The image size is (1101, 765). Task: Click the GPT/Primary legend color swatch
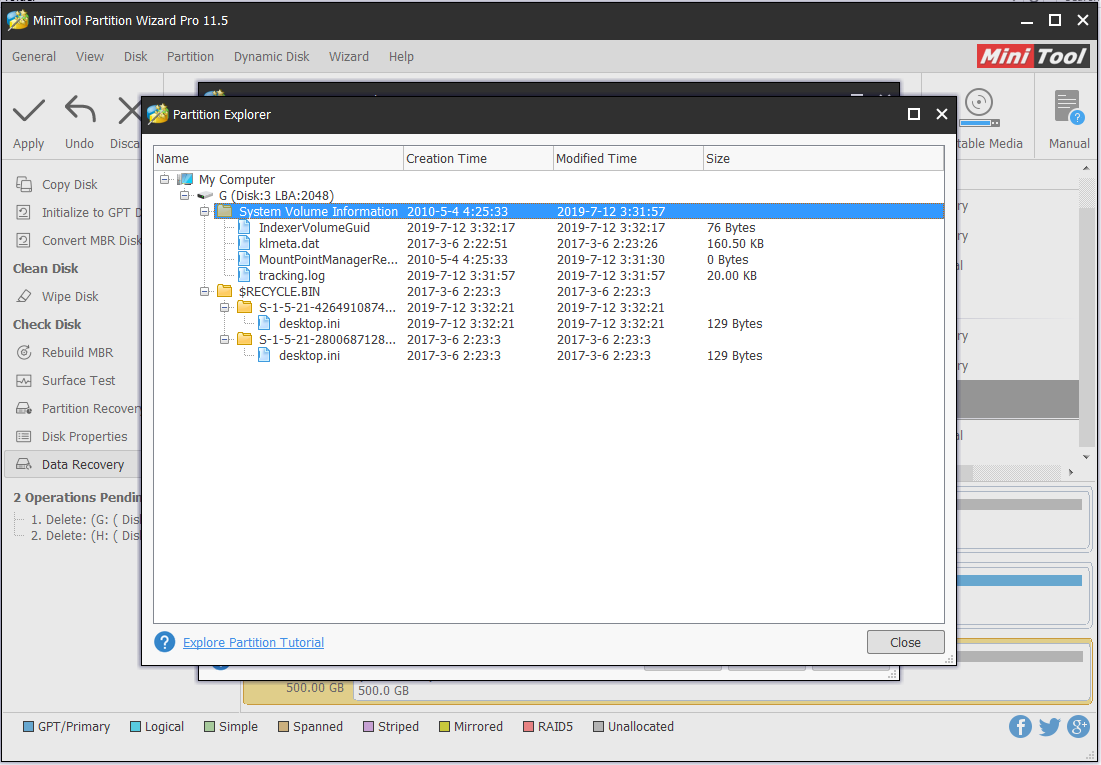(28, 726)
